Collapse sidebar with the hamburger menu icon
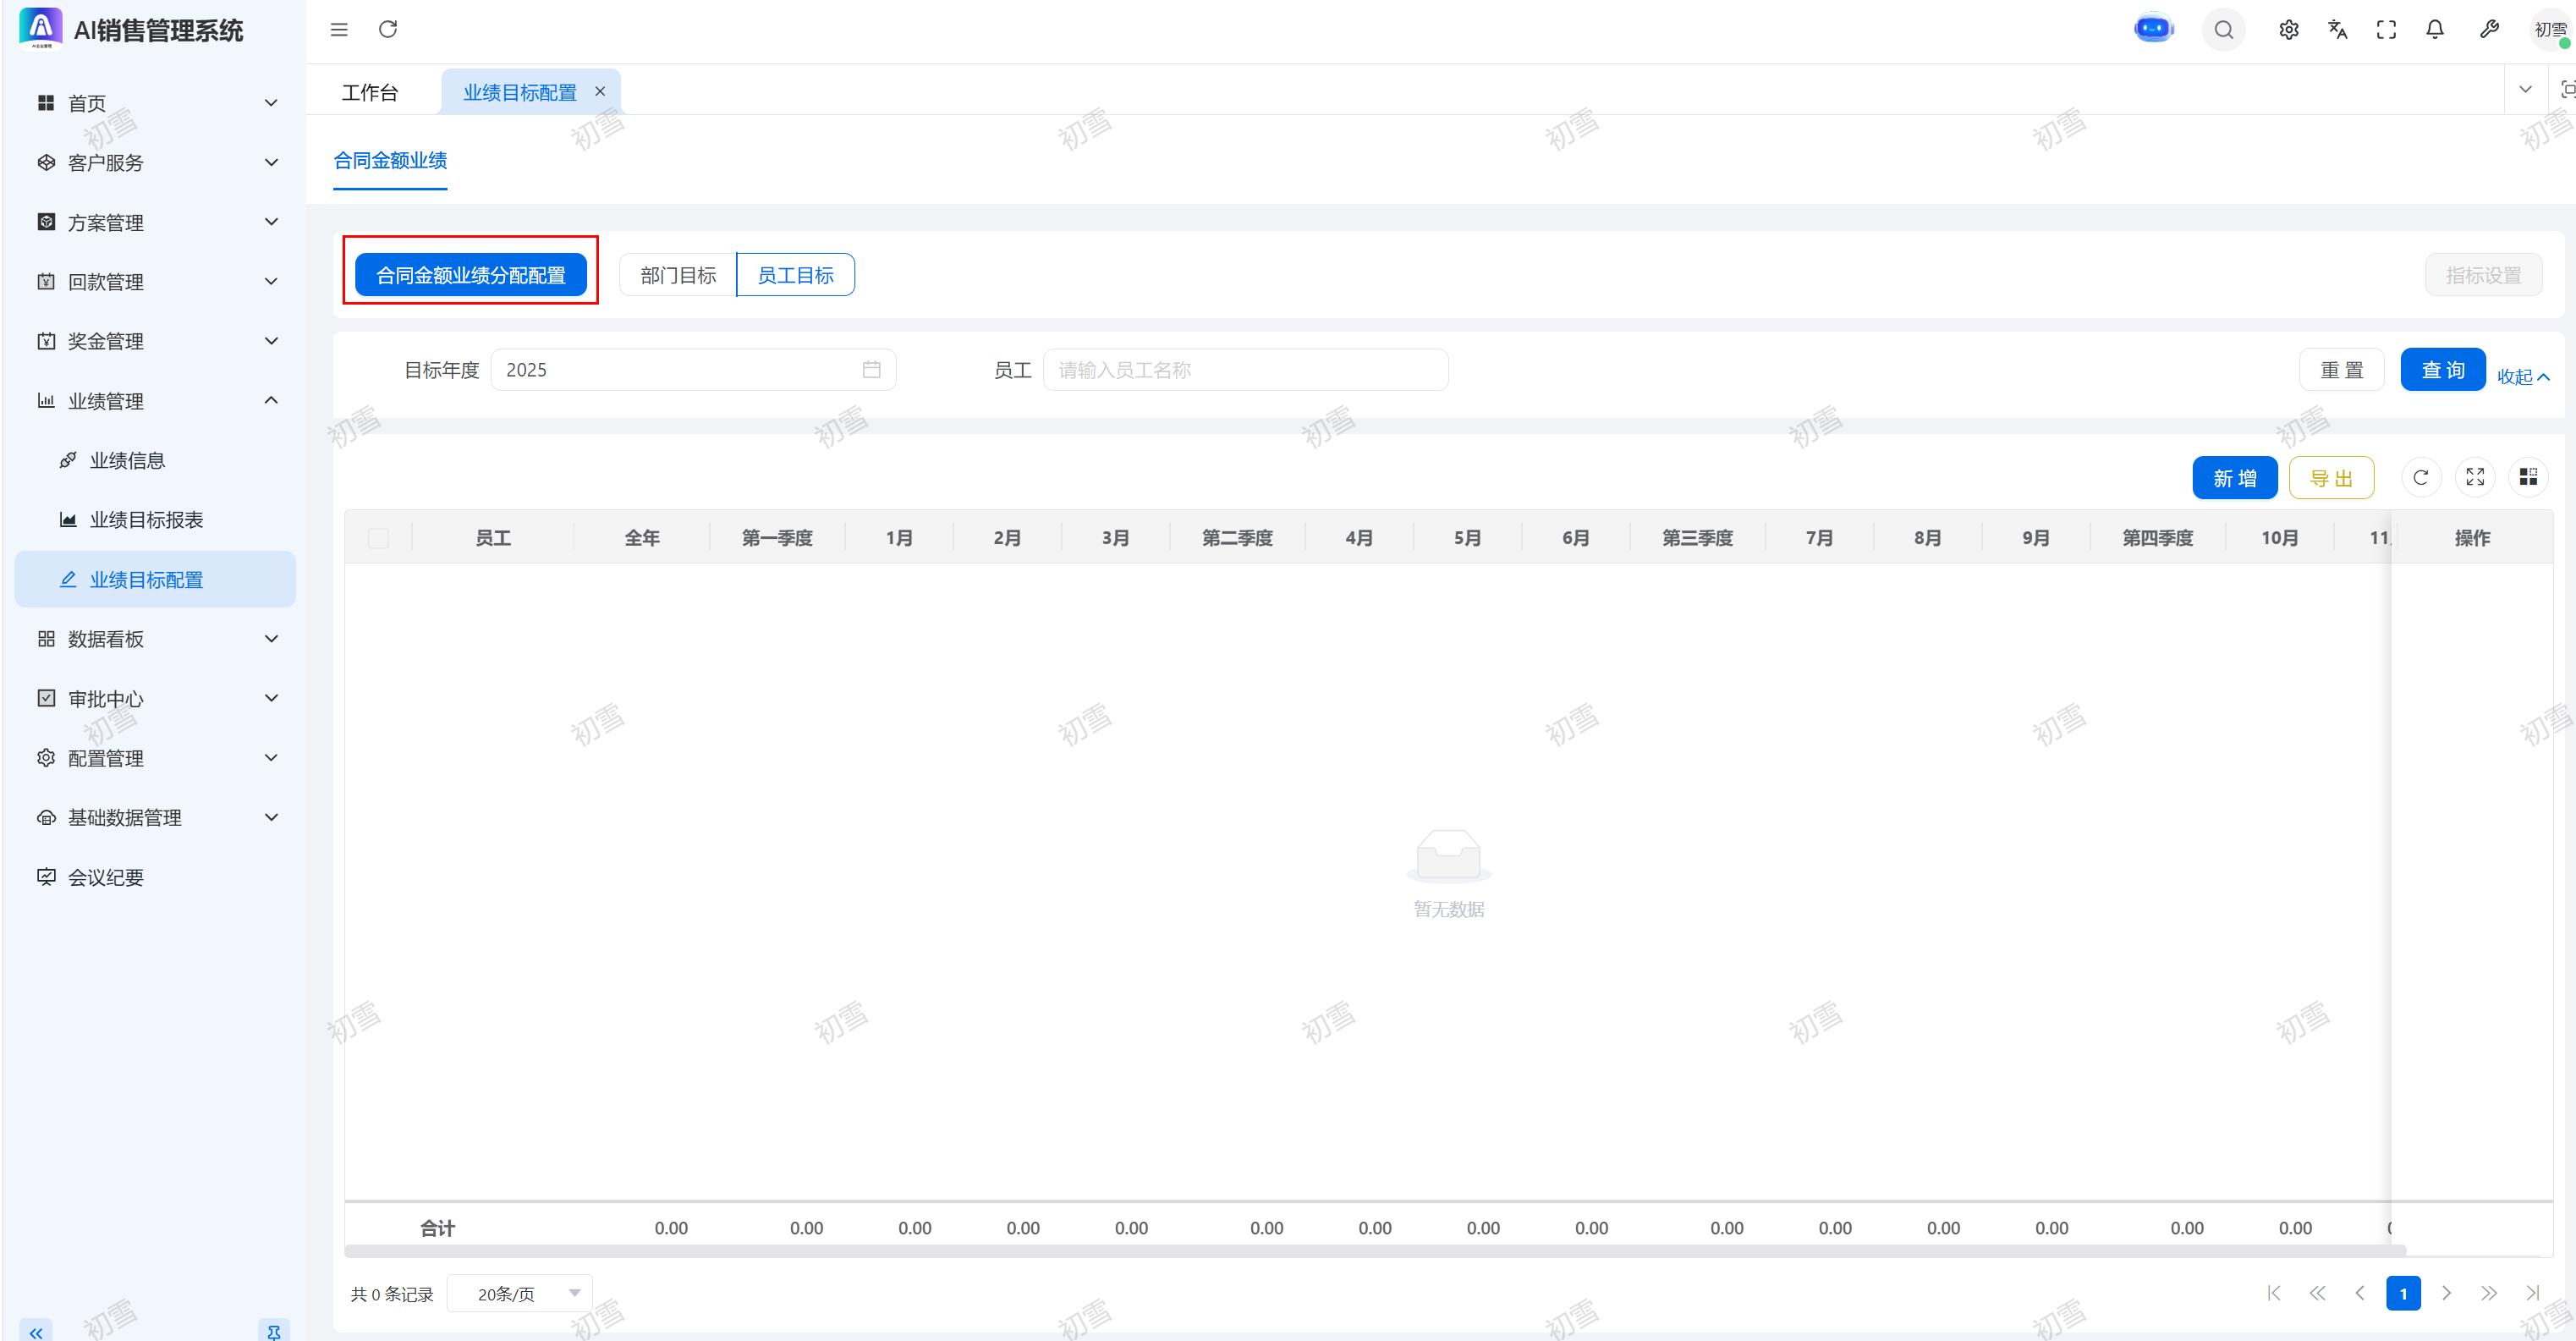This screenshot has width=2576, height=1341. tap(339, 29)
